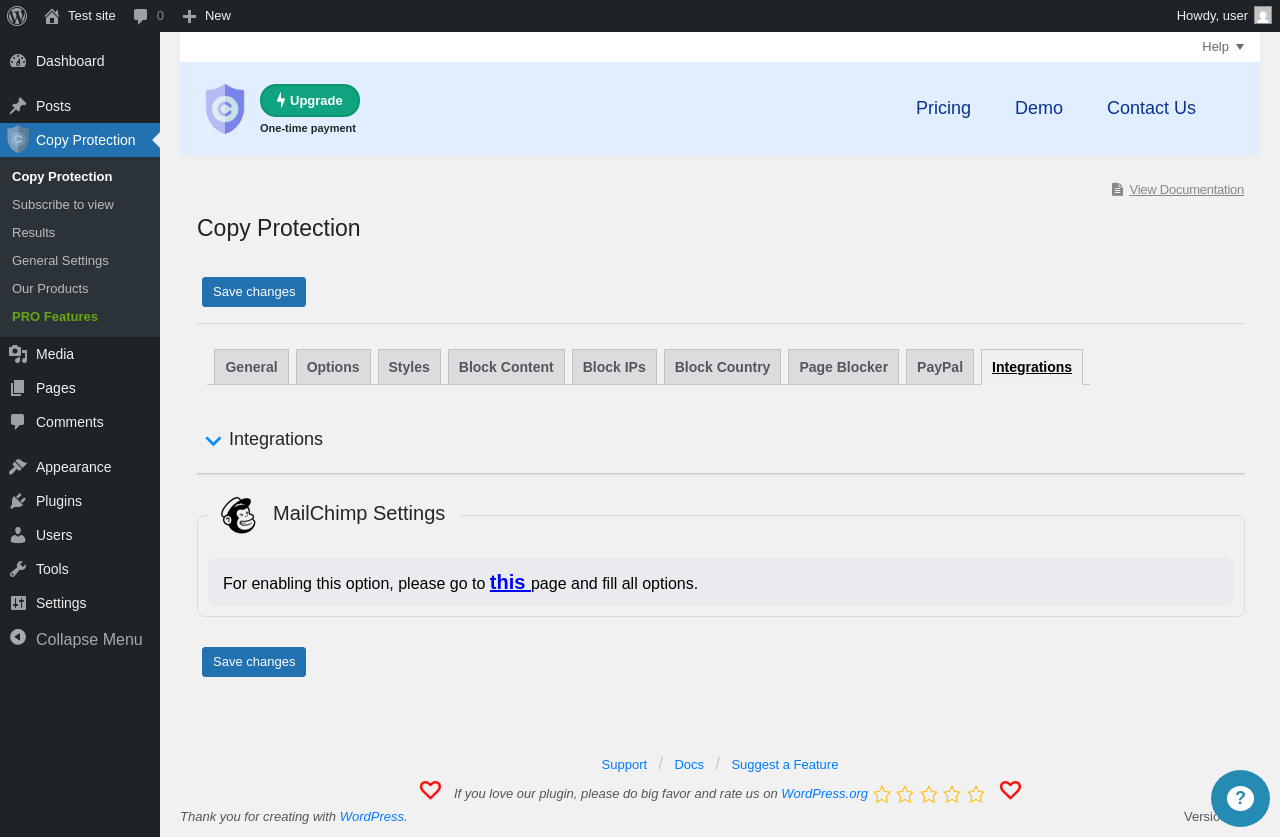The image size is (1280, 837).
Task: Click the MailChimp monkey logo
Action: point(239,515)
